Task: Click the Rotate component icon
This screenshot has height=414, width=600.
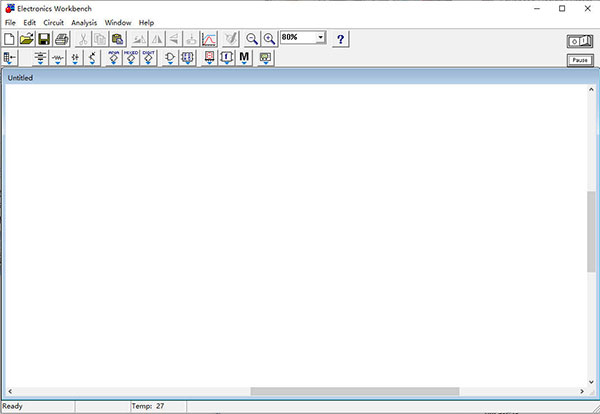Action: pos(139,39)
